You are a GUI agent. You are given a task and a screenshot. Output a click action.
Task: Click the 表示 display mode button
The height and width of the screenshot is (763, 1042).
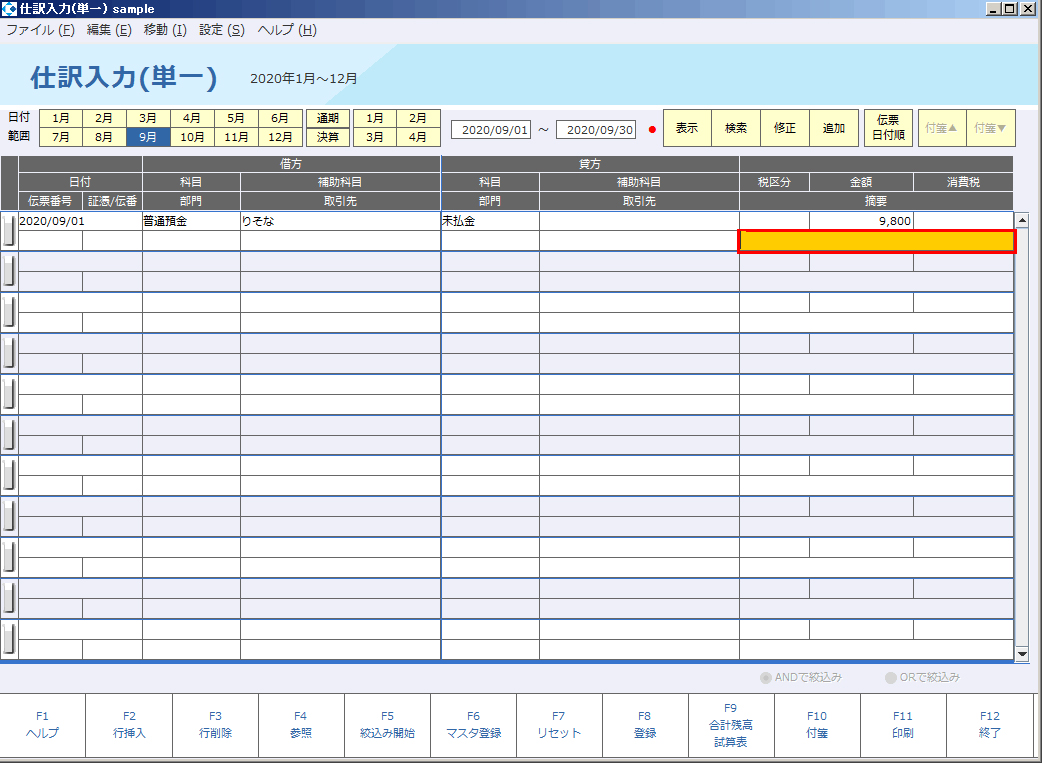pyautogui.click(x=687, y=128)
